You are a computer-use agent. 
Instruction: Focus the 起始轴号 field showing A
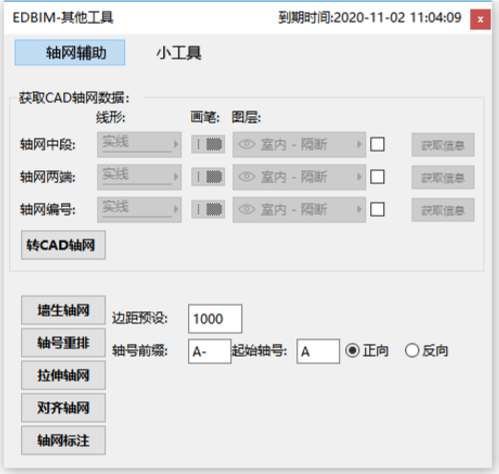[318, 351]
